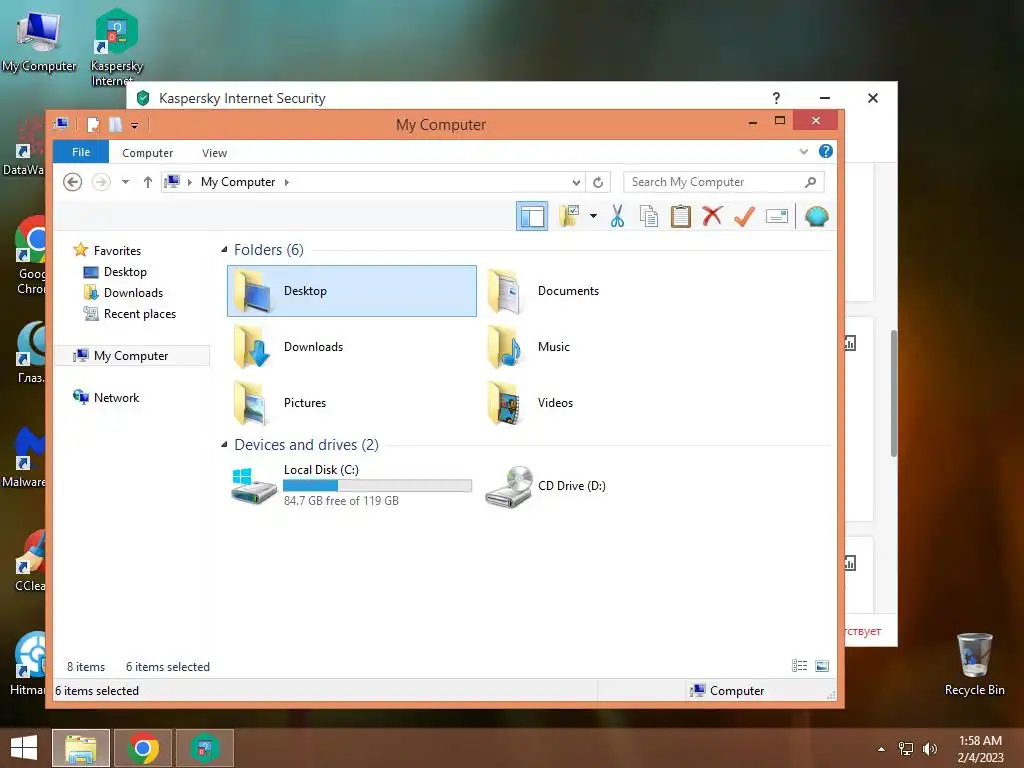This screenshot has width=1024, height=768.
Task: Switch to large icons view icon
Action: 822,665
